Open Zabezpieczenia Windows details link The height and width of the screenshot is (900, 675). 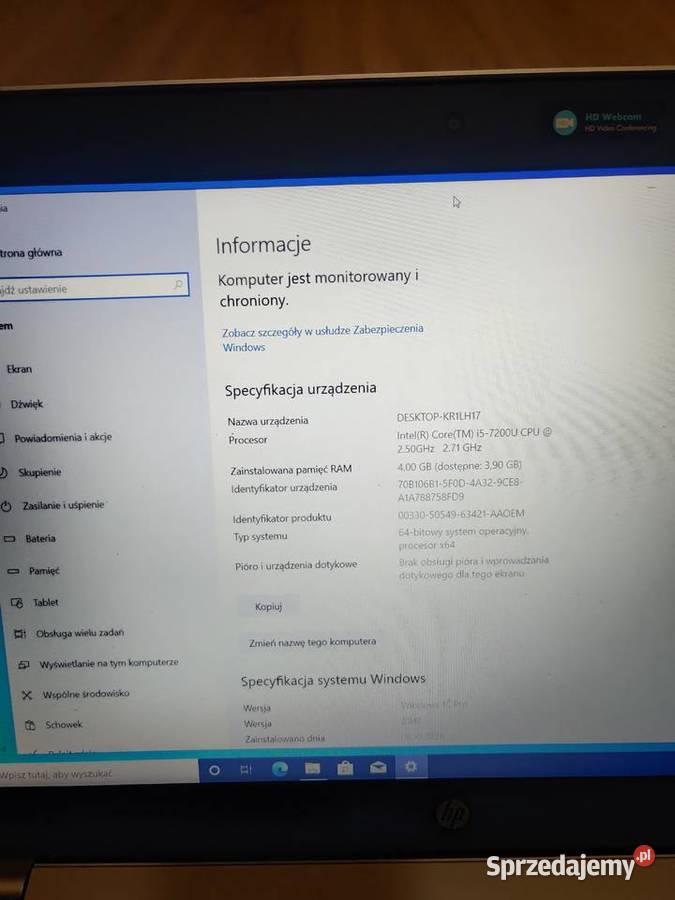(x=322, y=338)
